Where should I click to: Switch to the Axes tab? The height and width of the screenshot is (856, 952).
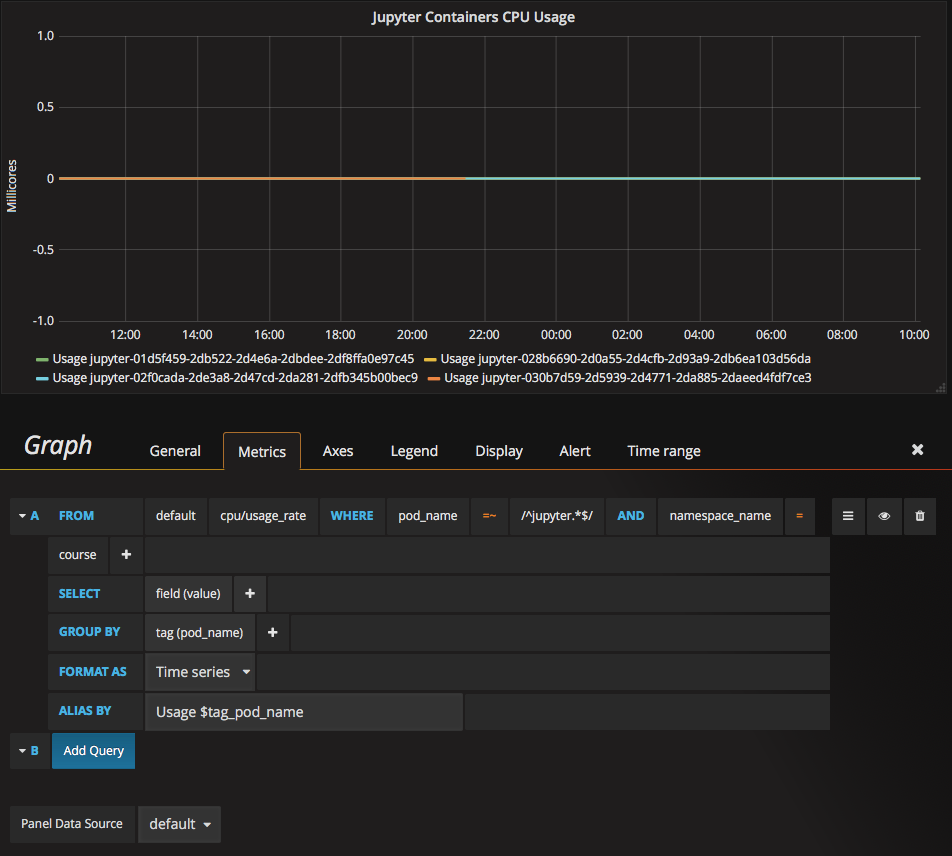click(338, 451)
